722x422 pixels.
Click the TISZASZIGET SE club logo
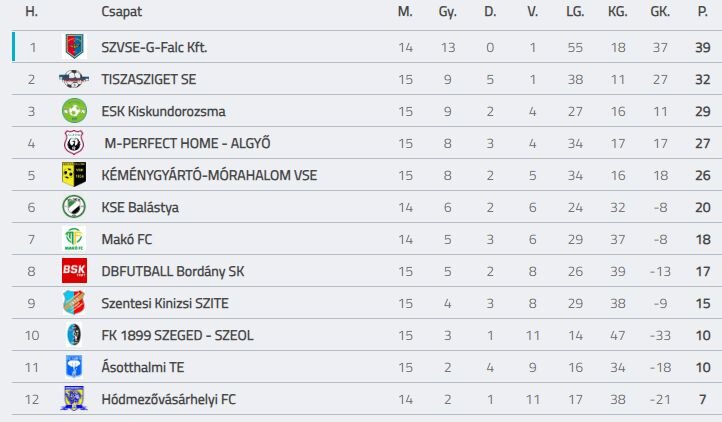(74, 79)
